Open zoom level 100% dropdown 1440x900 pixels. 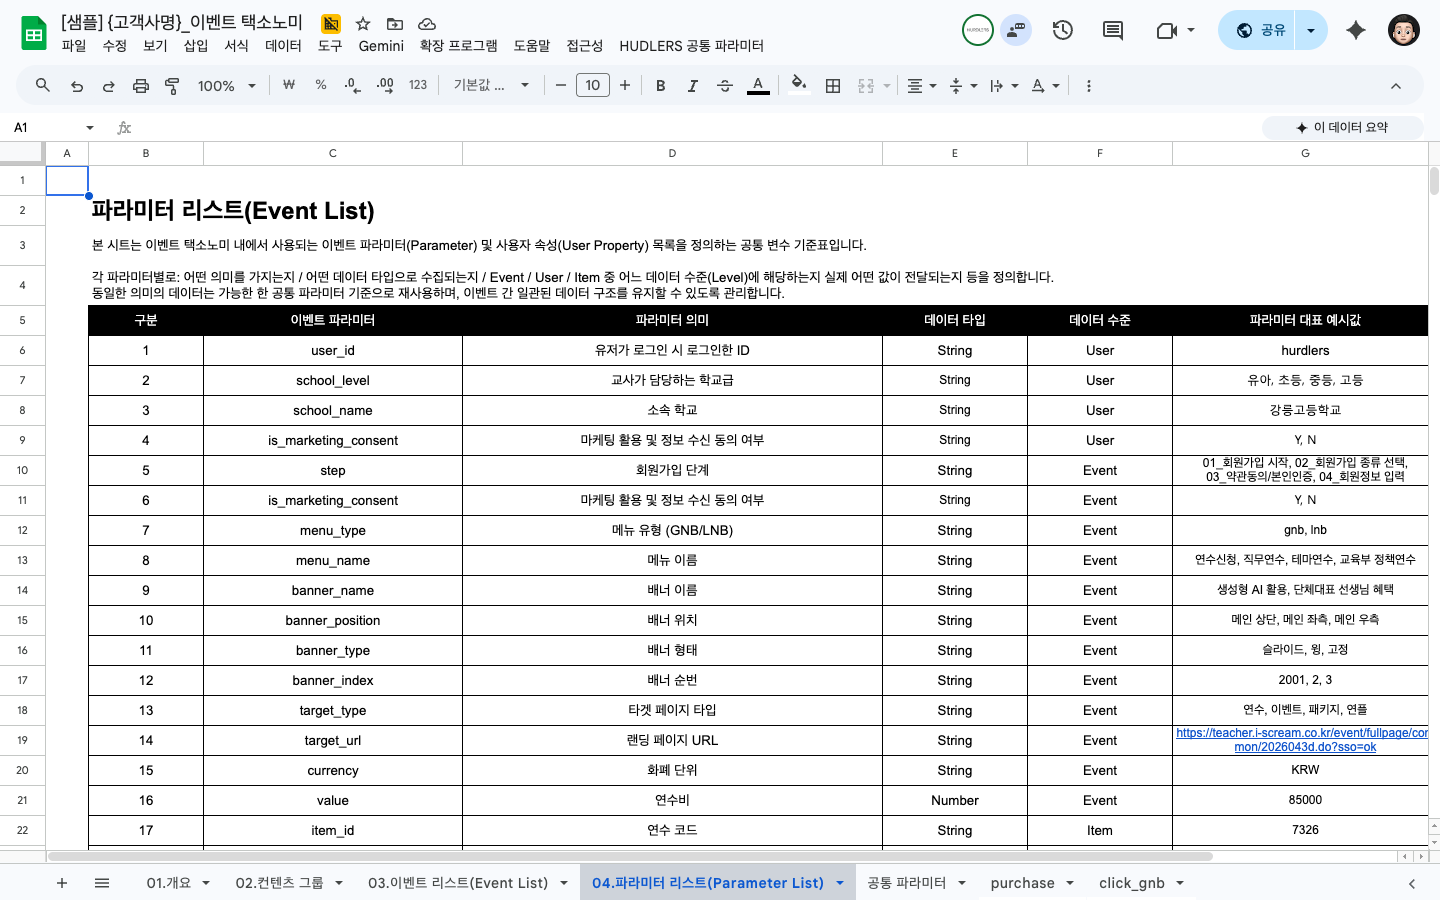pos(226,86)
